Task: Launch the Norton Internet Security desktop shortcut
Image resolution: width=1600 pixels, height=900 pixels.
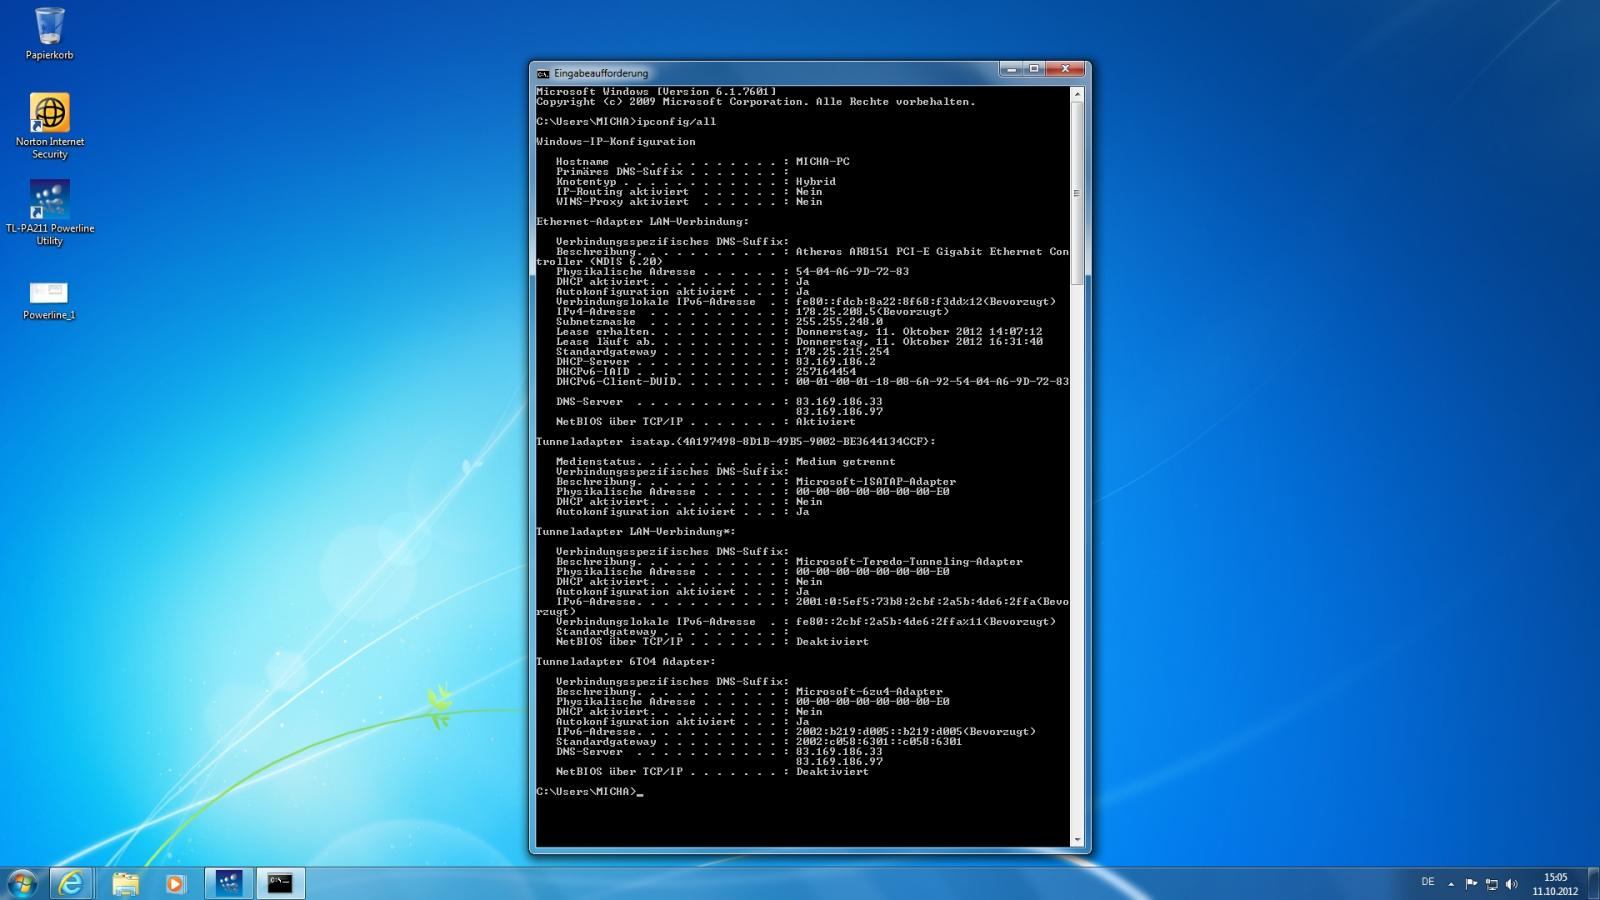Action: point(49,126)
